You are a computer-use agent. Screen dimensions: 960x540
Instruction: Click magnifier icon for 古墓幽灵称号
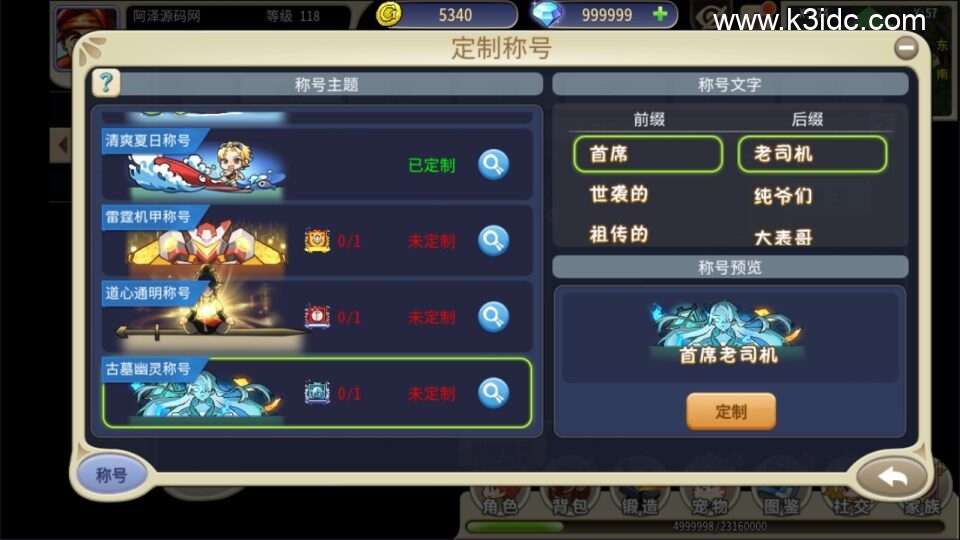pos(493,392)
